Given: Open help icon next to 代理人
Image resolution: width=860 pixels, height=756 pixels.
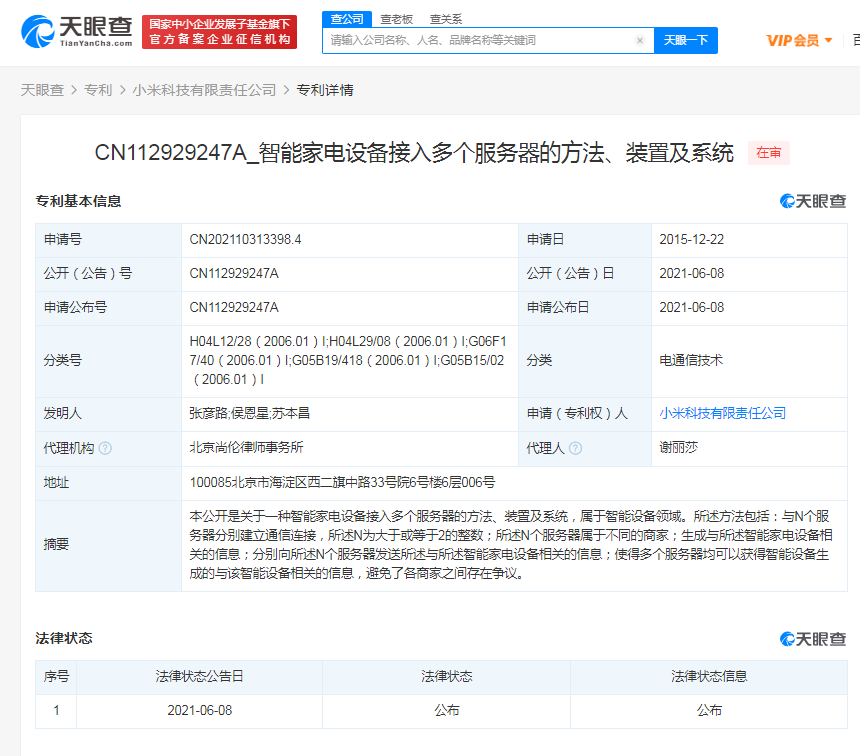Looking at the screenshot, I should click(575, 448).
